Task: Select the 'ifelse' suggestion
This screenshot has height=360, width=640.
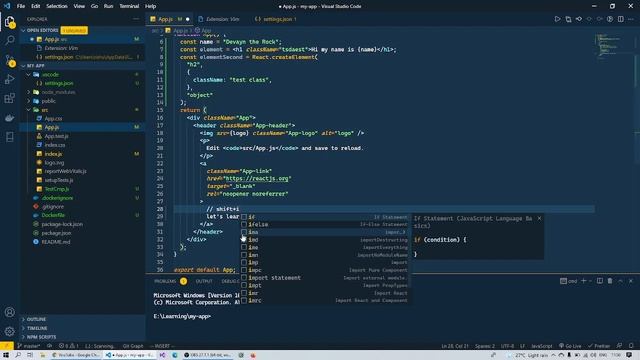Action: [325, 224]
